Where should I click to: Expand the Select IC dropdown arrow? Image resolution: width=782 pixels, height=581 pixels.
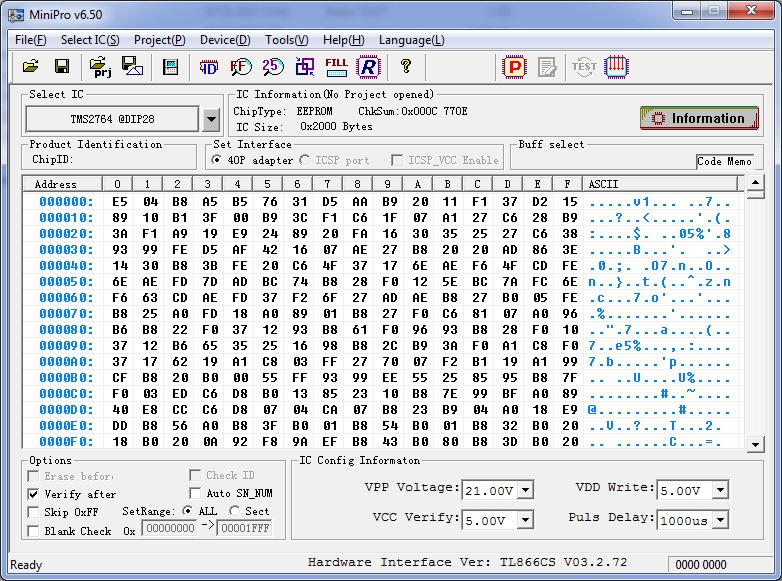tap(211, 119)
